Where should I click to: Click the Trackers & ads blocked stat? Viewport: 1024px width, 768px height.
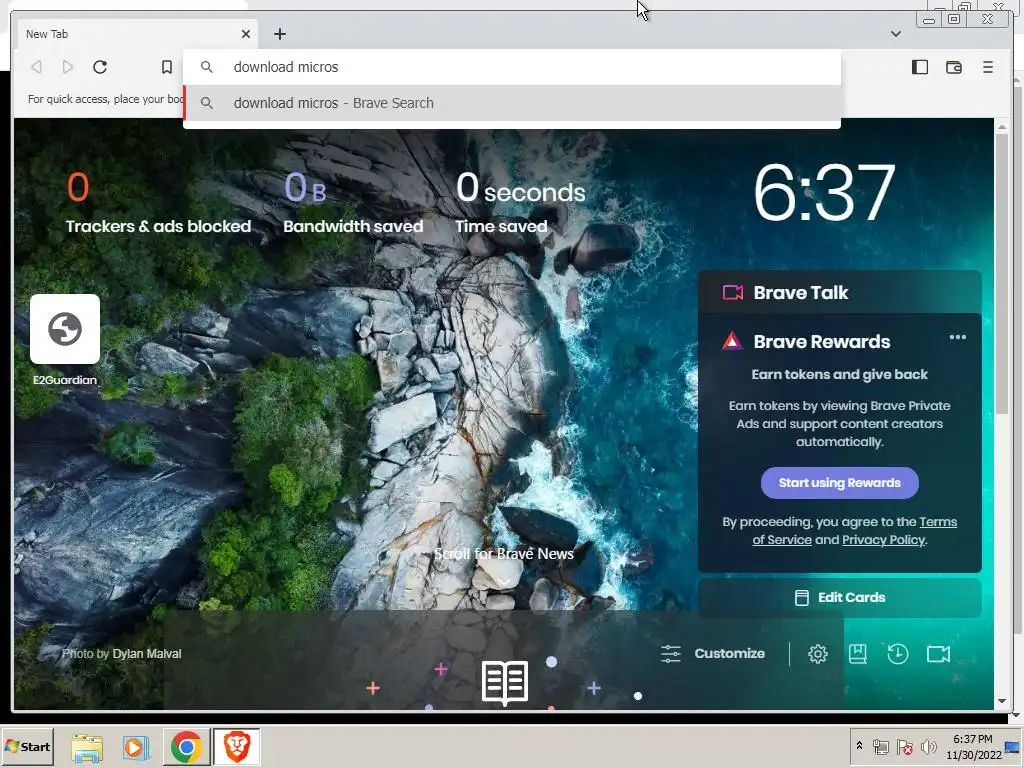(x=158, y=203)
